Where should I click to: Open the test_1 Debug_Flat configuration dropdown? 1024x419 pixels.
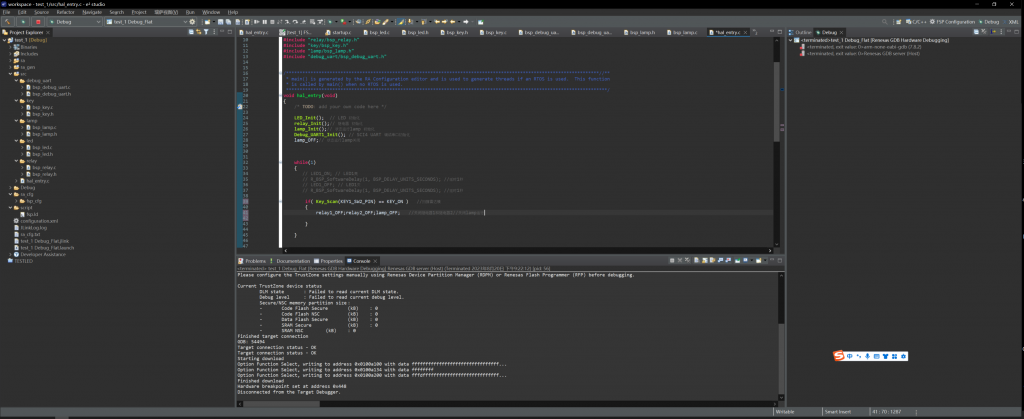click(146, 20)
